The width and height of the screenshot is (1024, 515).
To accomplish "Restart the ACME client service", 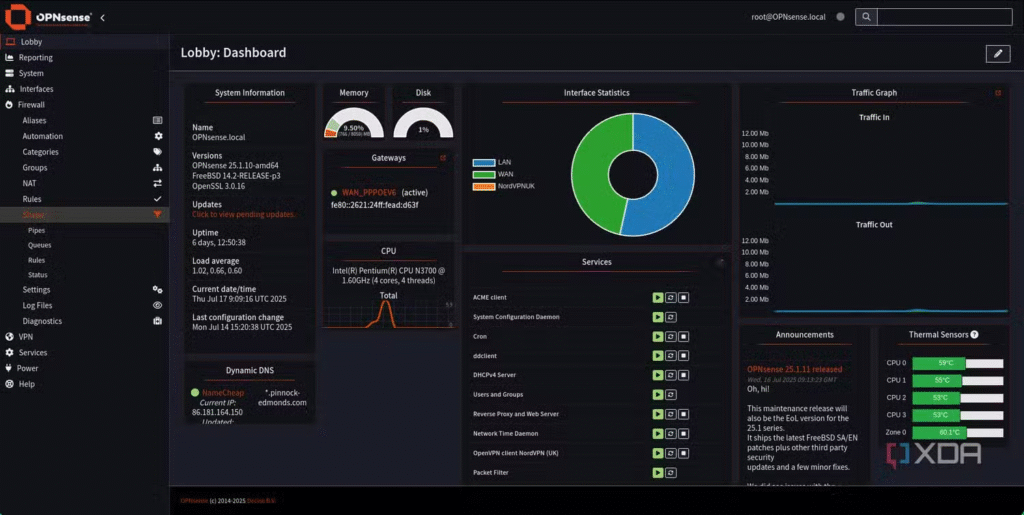I will [x=671, y=298].
